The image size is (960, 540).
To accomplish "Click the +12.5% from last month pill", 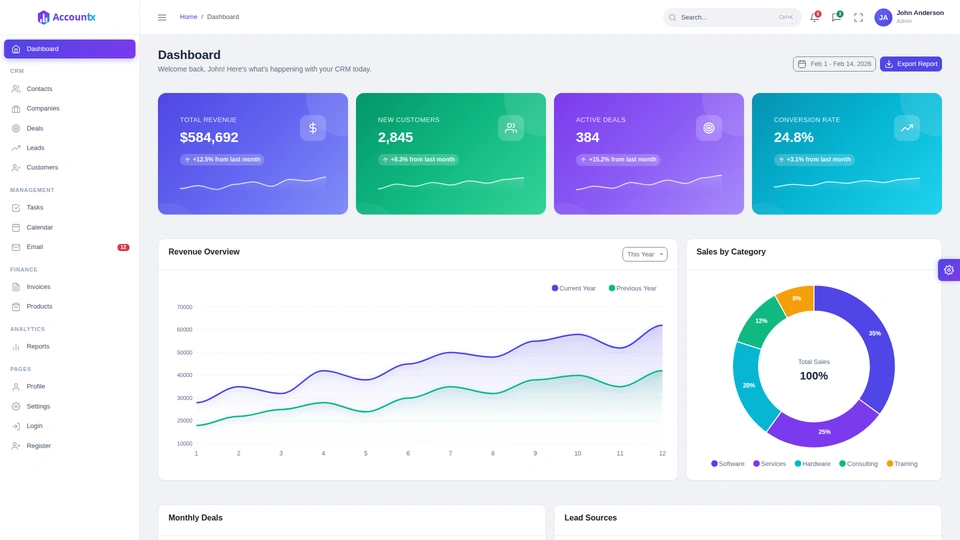I will tap(222, 160).
